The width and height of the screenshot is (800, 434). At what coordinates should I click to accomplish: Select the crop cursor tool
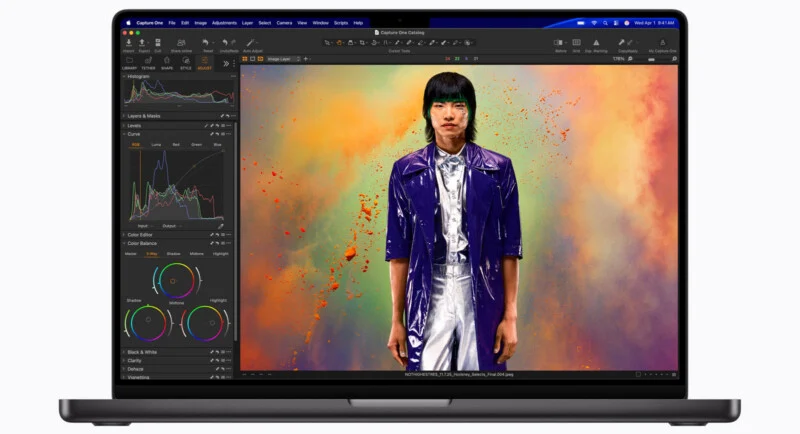pos(362,43)
